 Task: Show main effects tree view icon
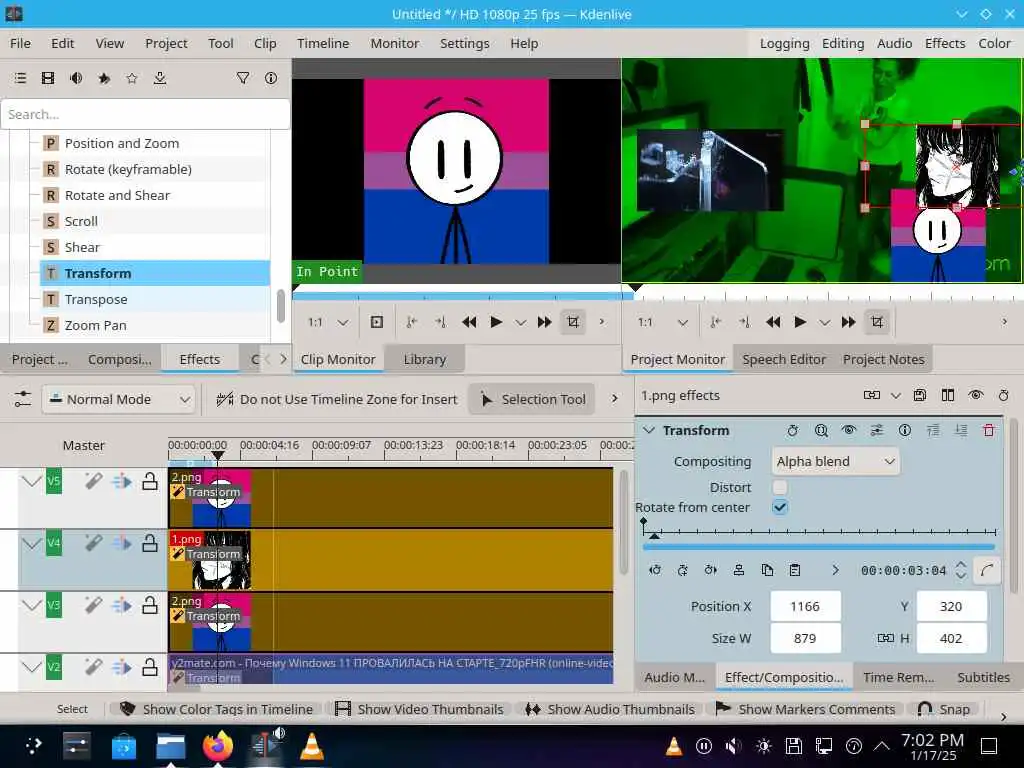click(x=21, y=78)
